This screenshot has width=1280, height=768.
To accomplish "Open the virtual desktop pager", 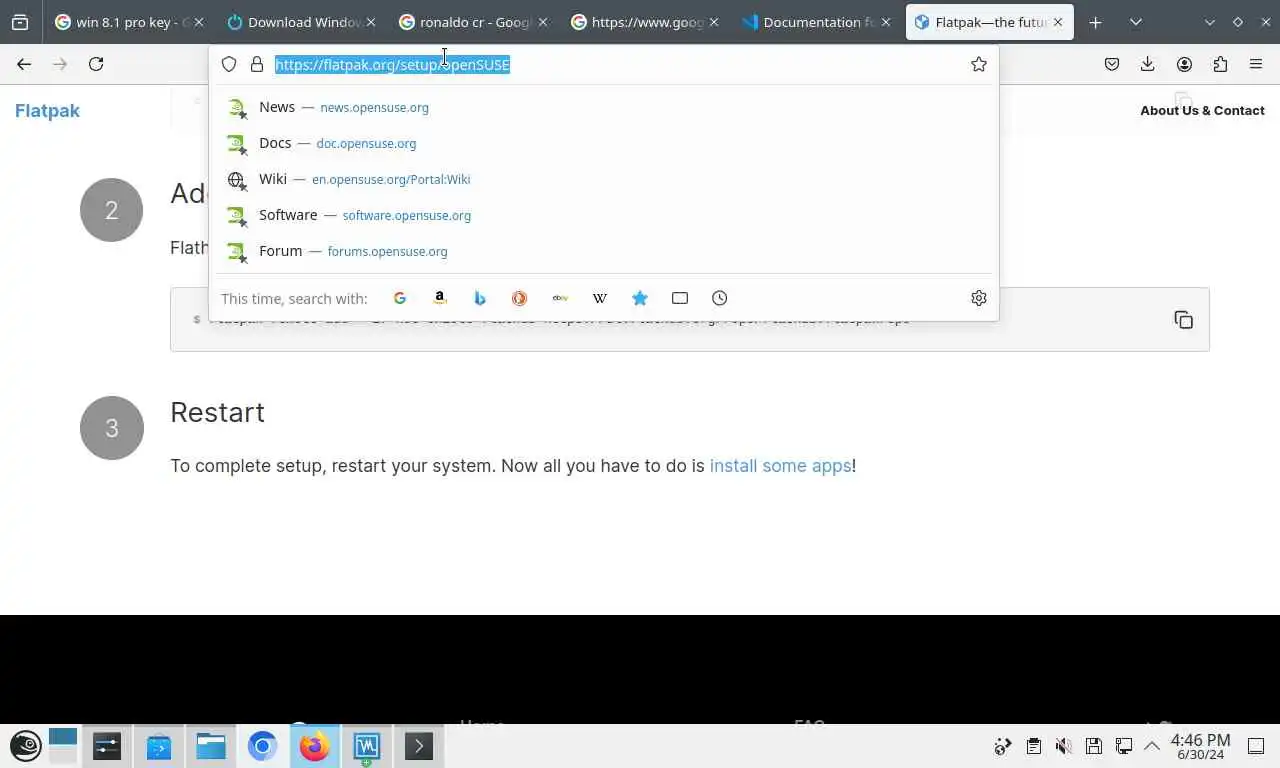I will (x=63, y=746).
